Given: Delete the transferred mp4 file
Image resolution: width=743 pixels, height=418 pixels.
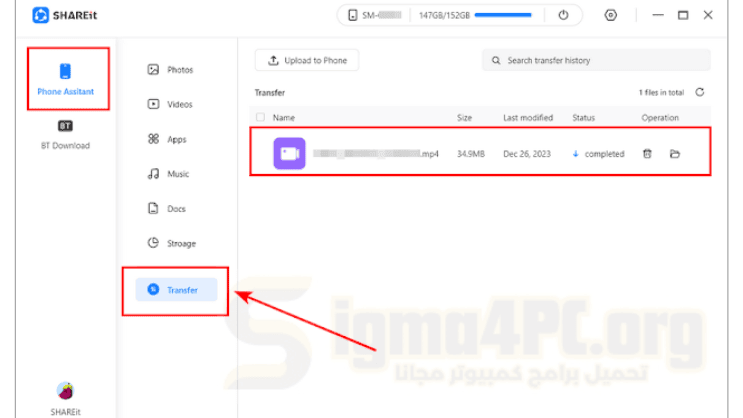Looking at the screenshot, I should point(647,154).
